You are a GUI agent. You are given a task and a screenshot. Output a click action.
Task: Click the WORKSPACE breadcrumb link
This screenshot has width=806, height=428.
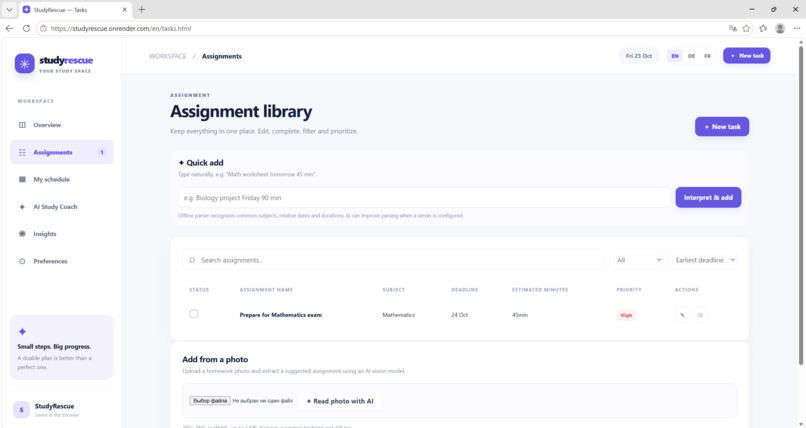point(168,56)
